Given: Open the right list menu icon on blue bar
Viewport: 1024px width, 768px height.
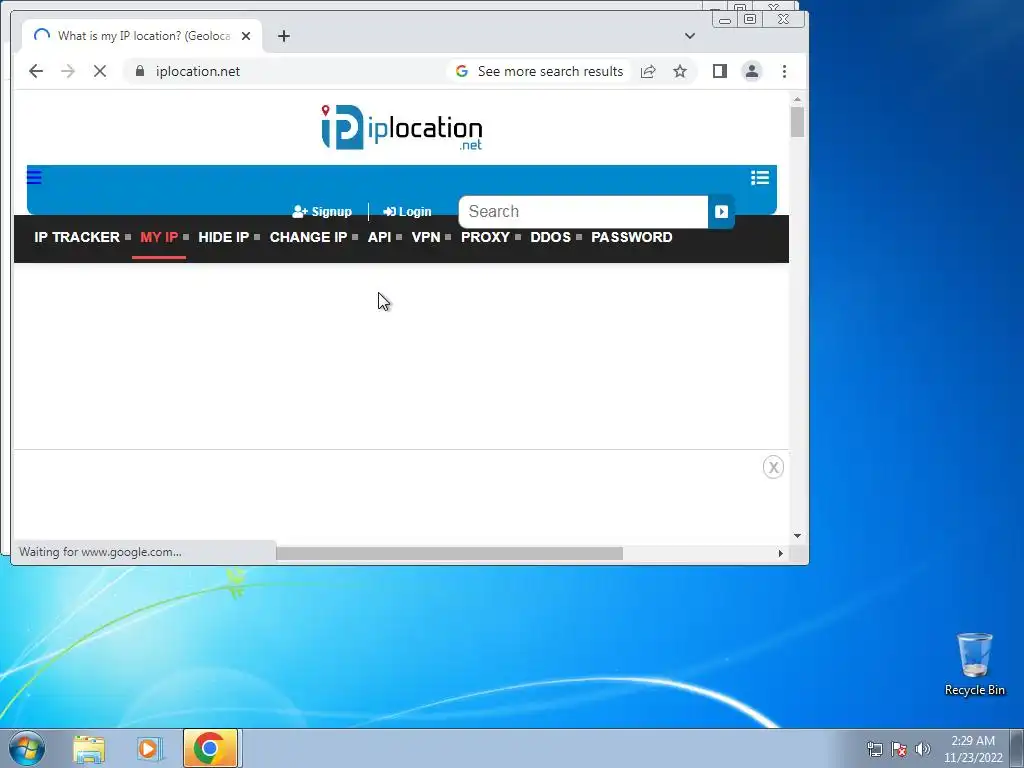Looking at the screenshot, I should [760, 178].
